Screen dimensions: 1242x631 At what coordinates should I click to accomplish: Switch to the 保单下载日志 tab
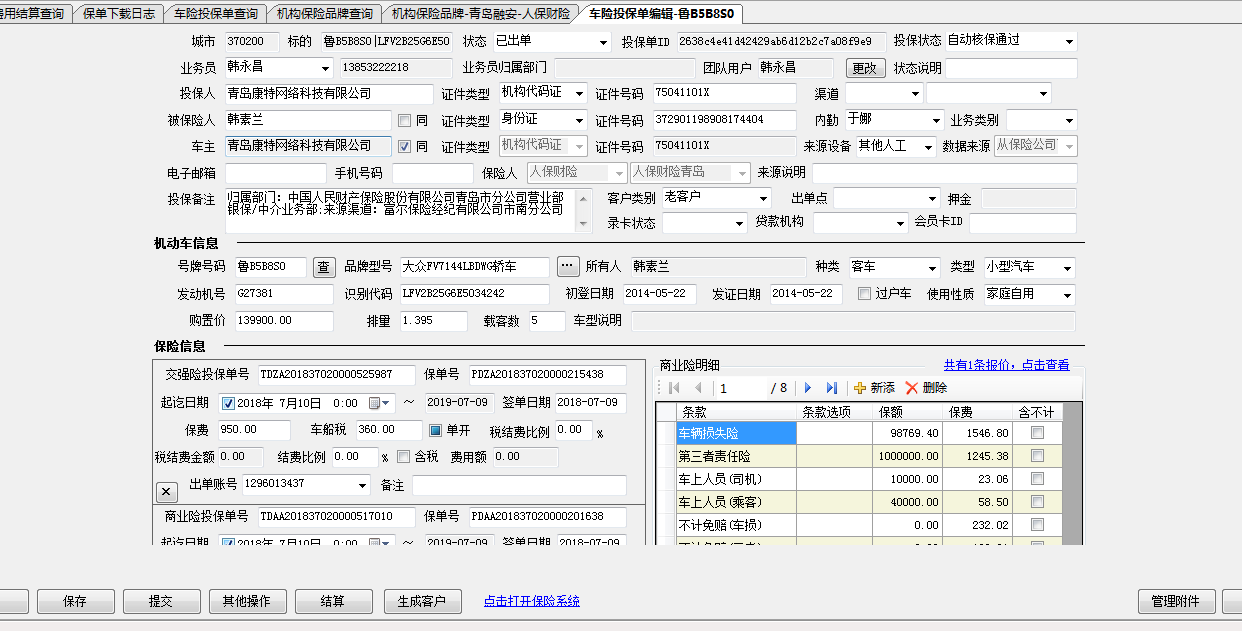[x=118, y=14]
